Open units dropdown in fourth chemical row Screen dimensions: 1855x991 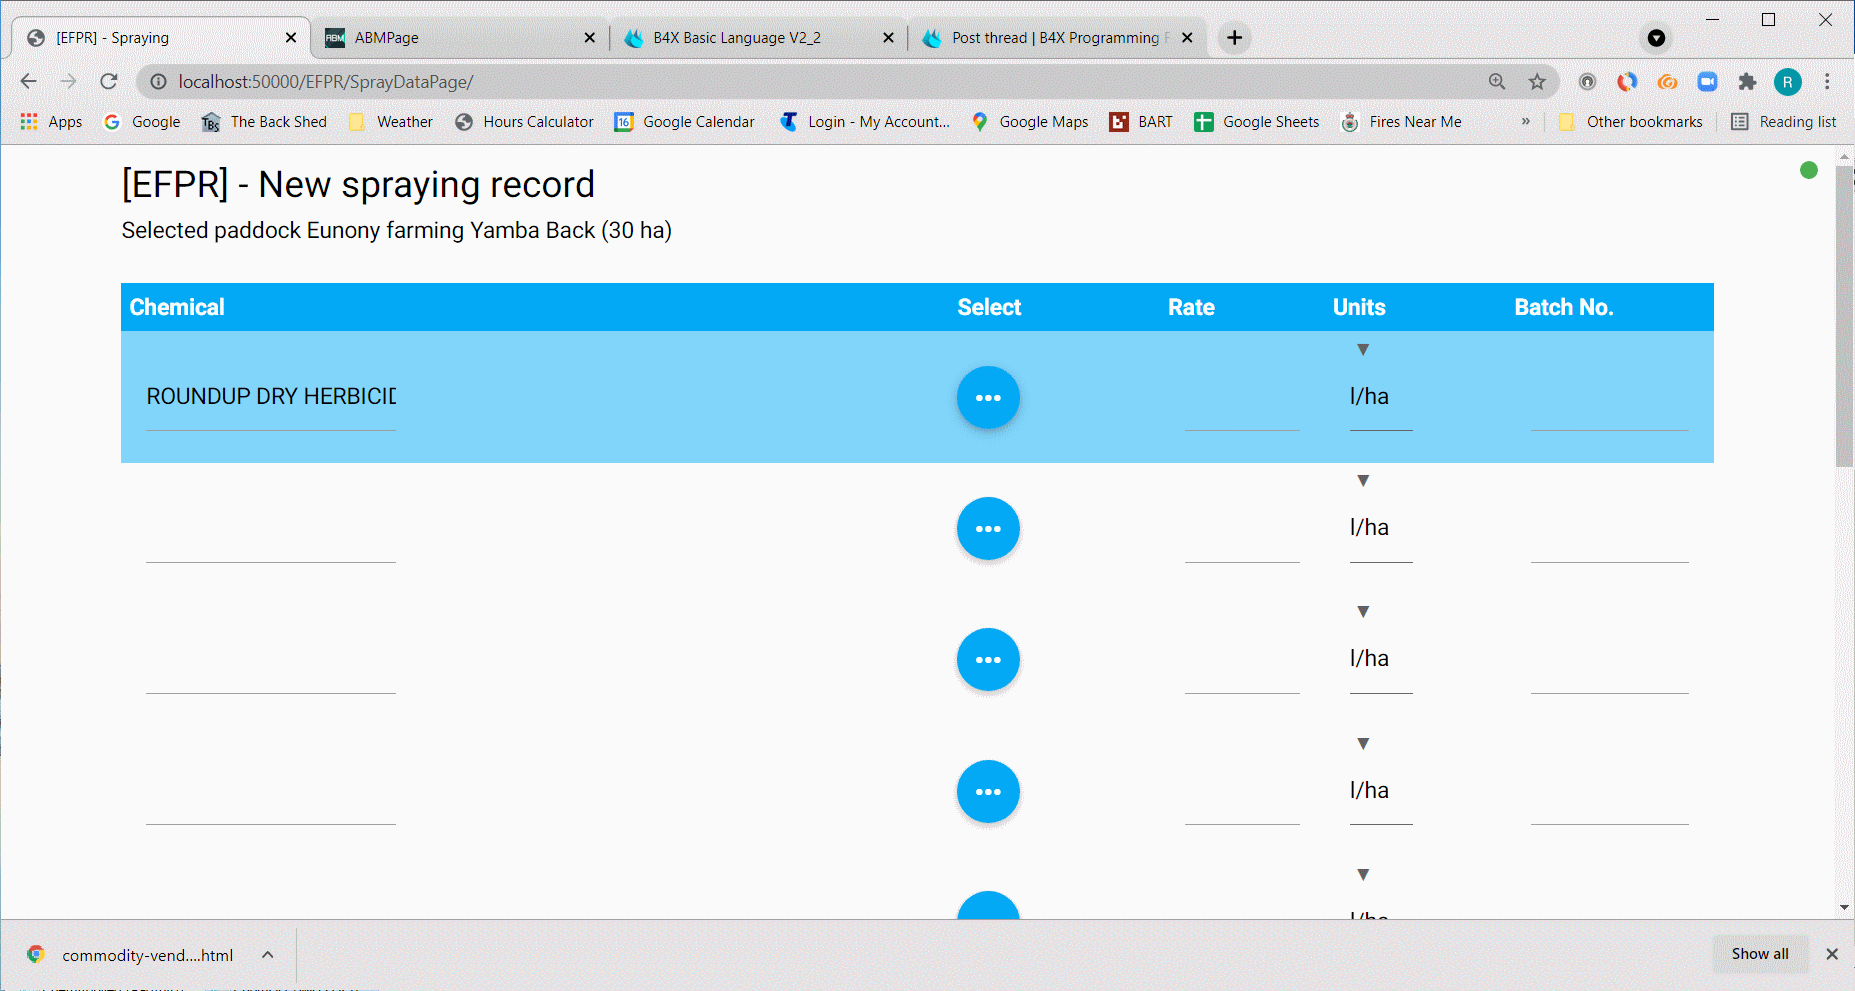point(1381,790)
